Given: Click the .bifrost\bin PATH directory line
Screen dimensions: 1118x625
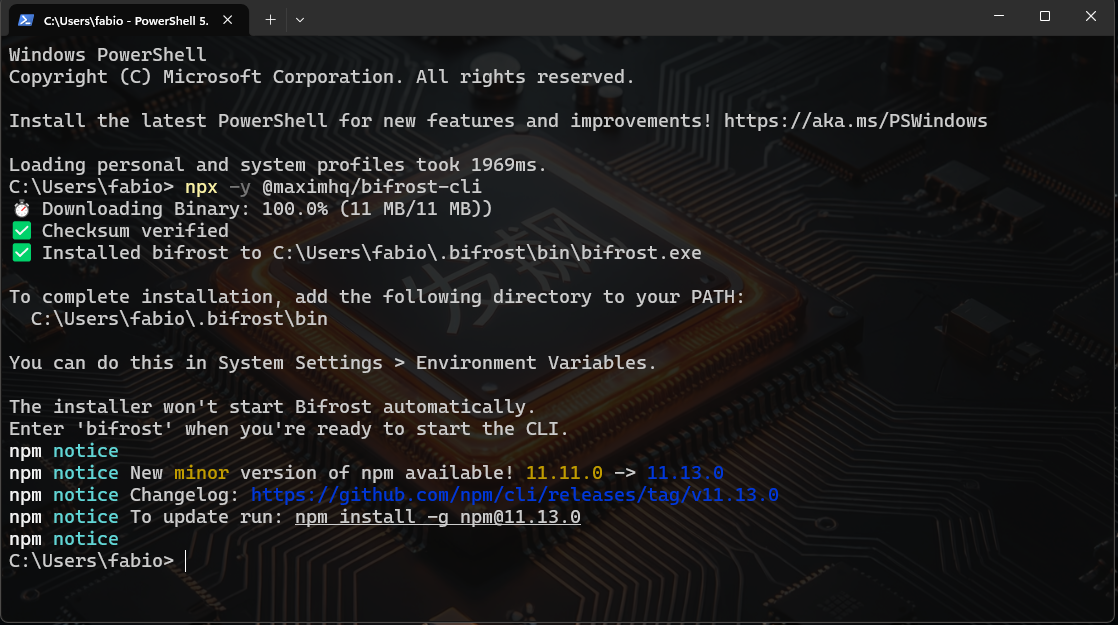Looking at the screenshot, I should [x=179, y=319].
